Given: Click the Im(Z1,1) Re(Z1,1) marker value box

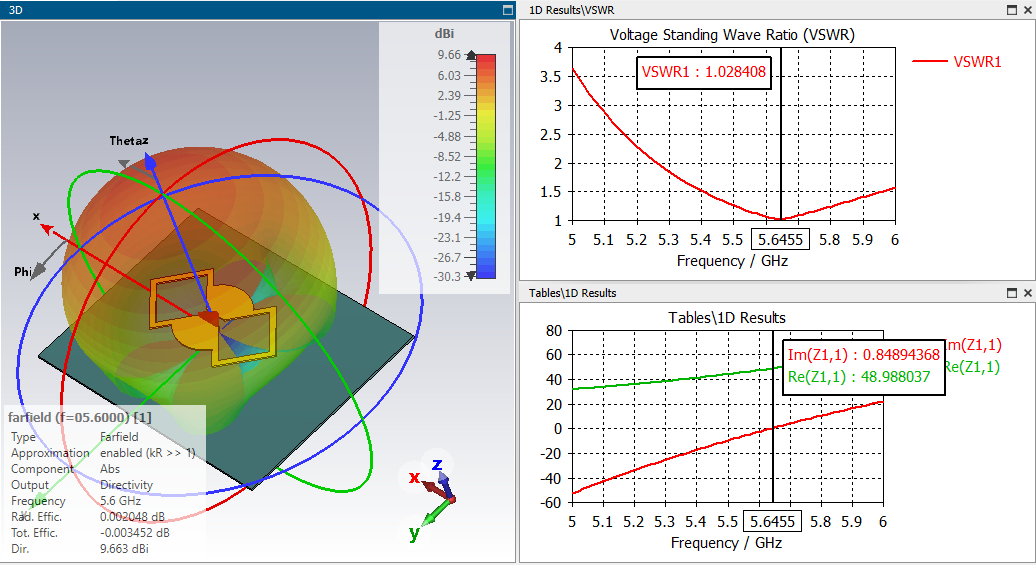Looking at the screenshot, I should pyautogui.click(x=864, y=367).
